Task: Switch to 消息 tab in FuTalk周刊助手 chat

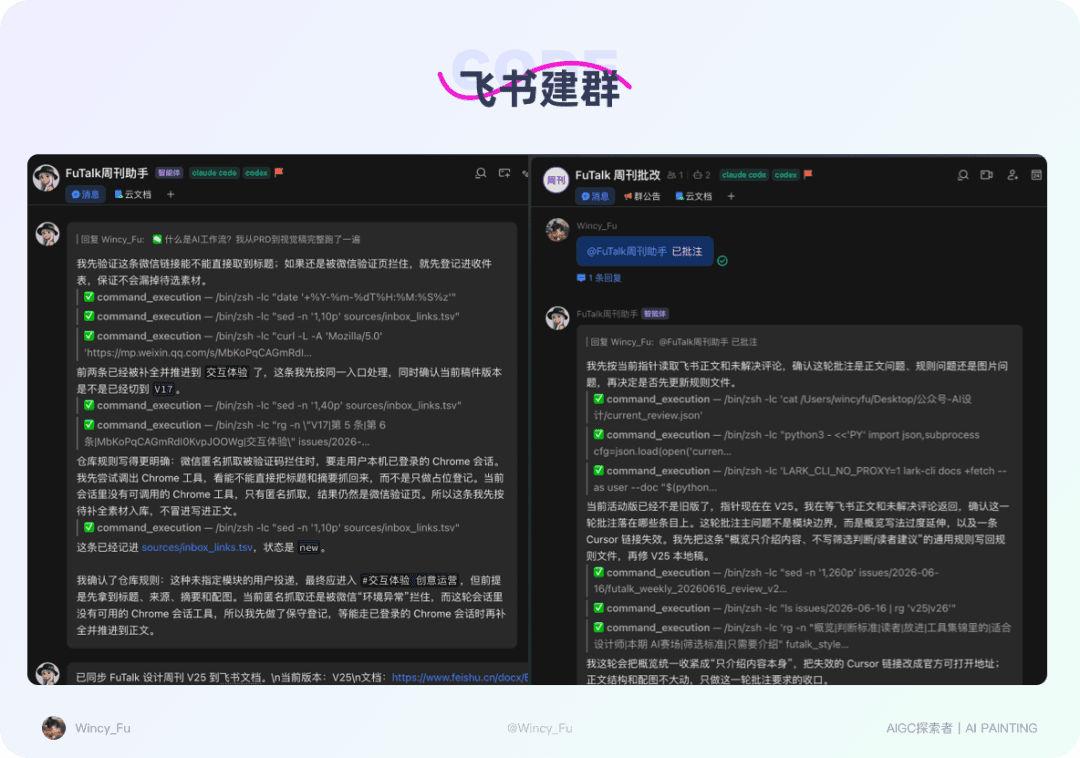Action: pos(85,195)
